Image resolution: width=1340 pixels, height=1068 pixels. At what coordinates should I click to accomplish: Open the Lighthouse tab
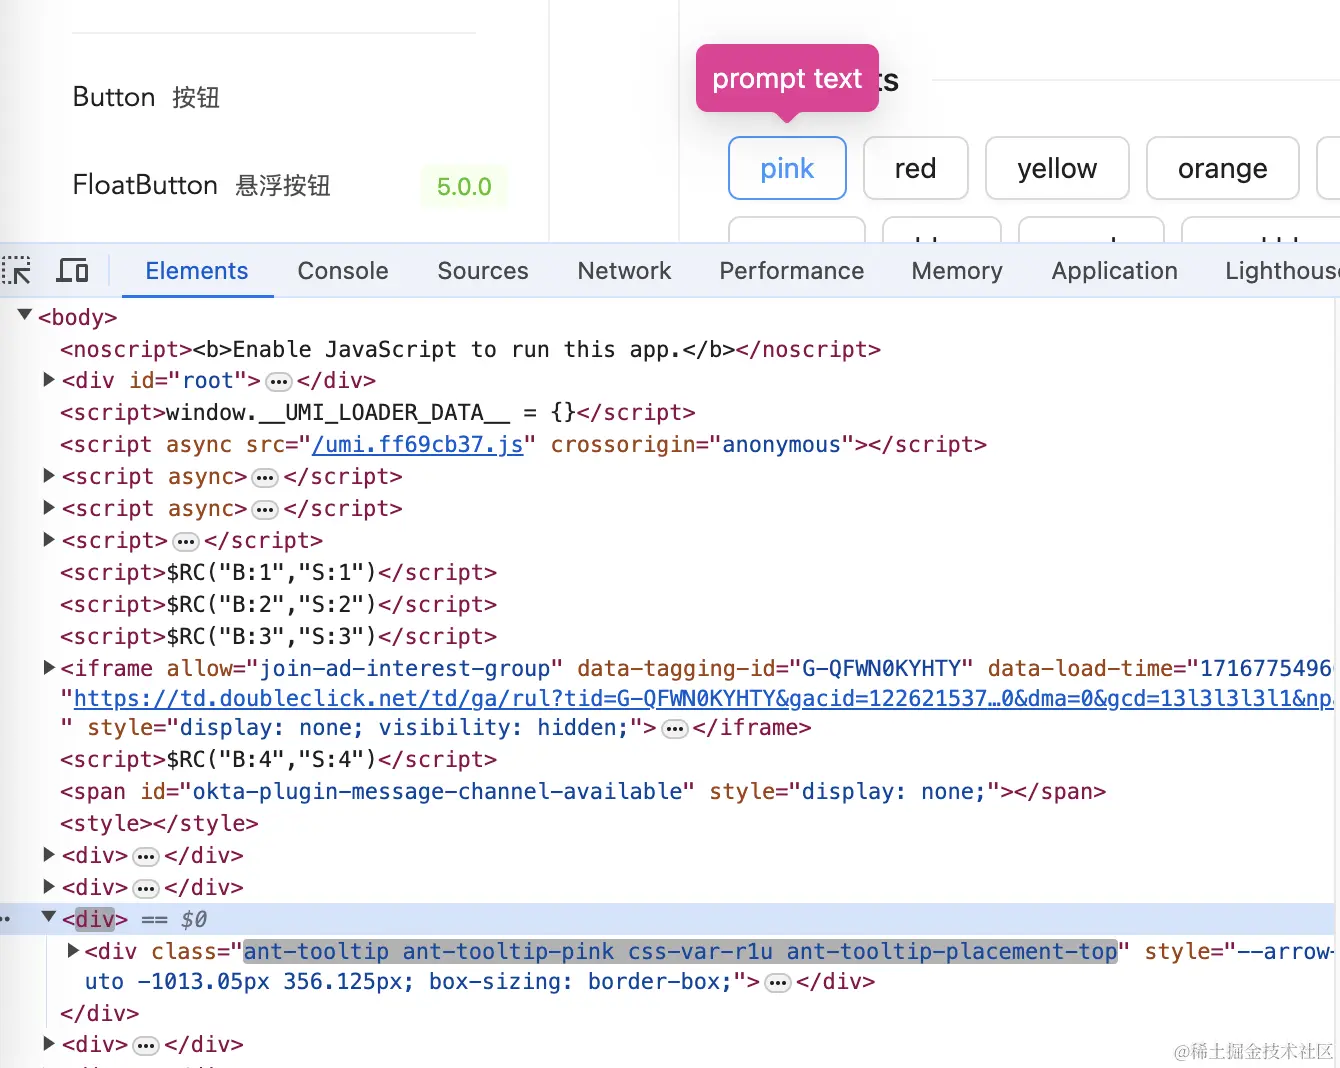pyautogui.click(x=1282, y=271)
